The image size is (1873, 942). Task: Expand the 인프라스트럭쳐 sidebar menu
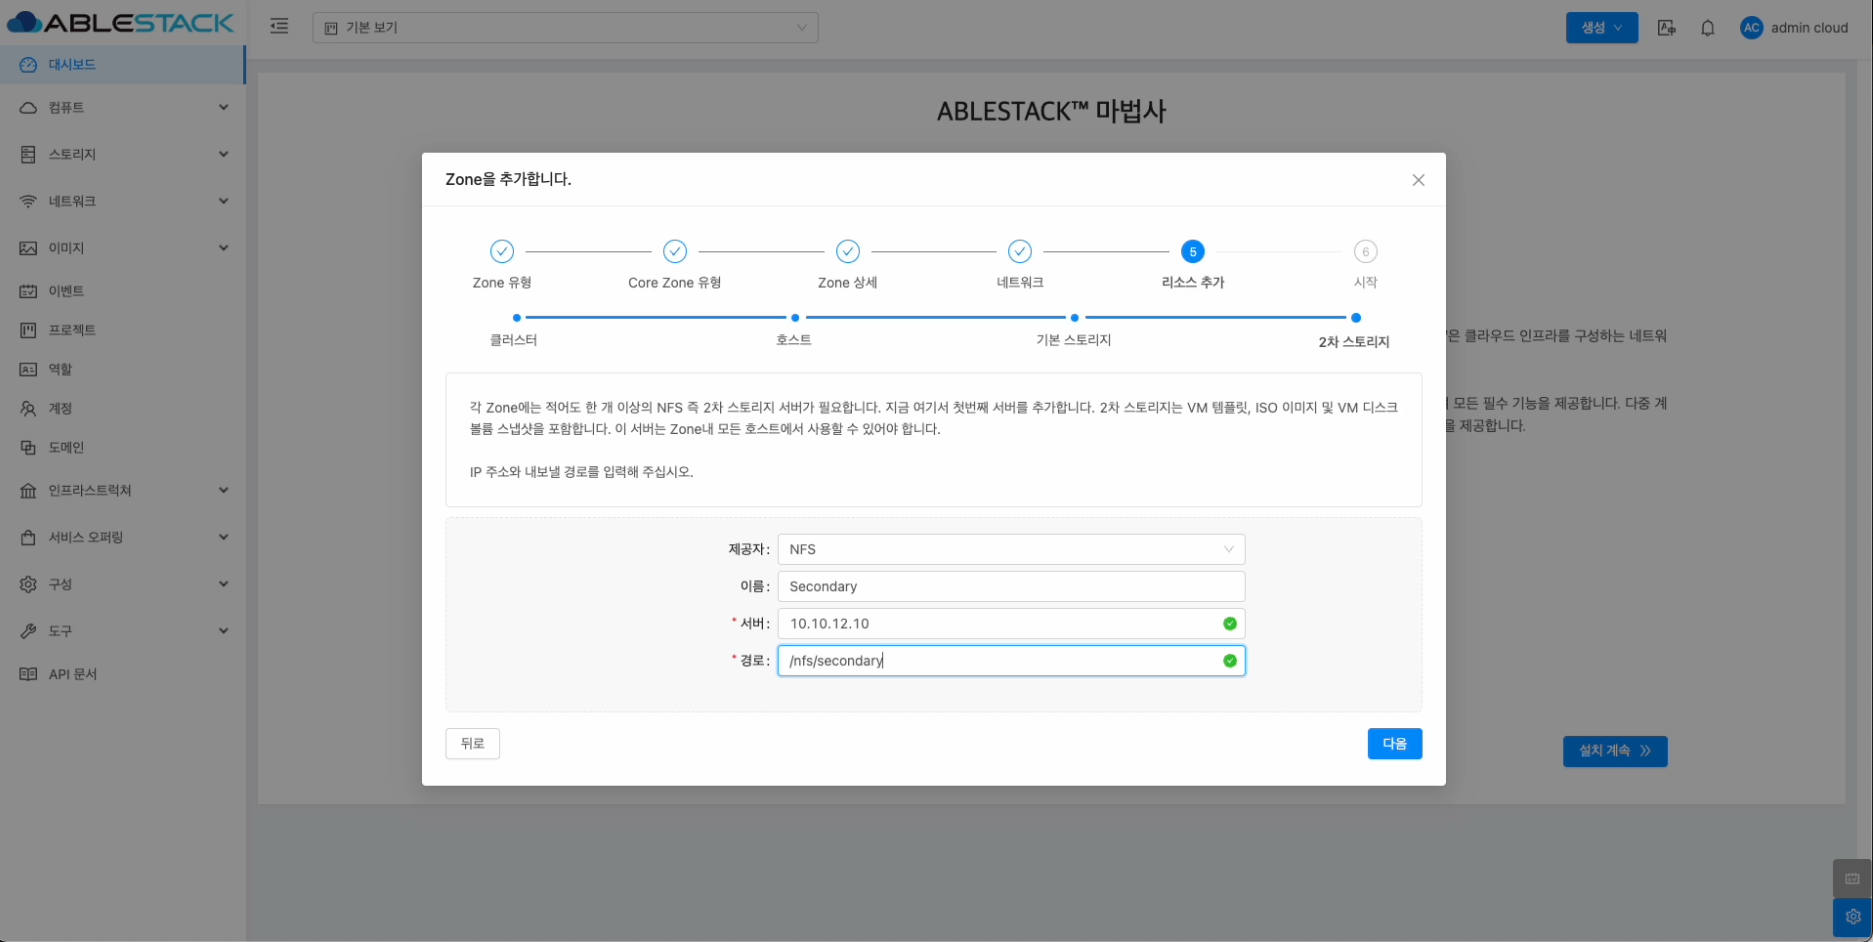coord(122,490)
